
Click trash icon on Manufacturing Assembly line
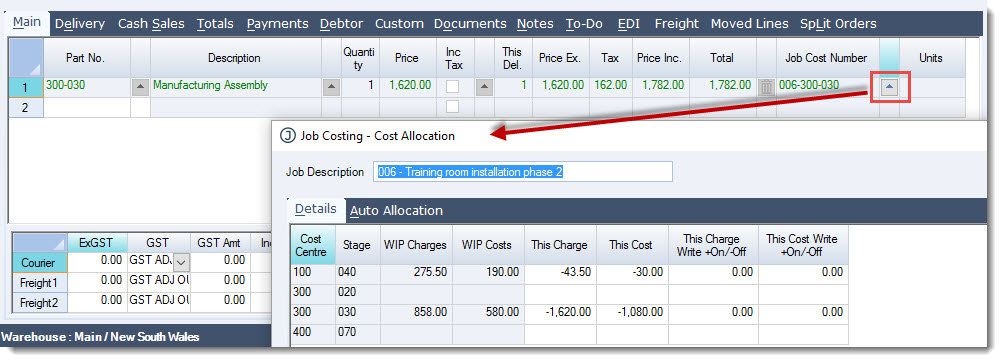point(767,88)
